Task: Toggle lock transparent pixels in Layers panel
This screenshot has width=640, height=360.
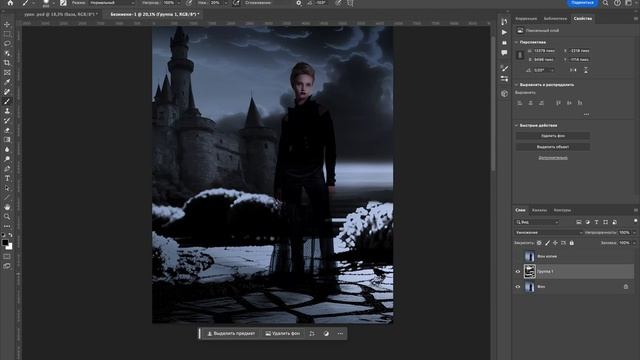Action: pos(539,243)
